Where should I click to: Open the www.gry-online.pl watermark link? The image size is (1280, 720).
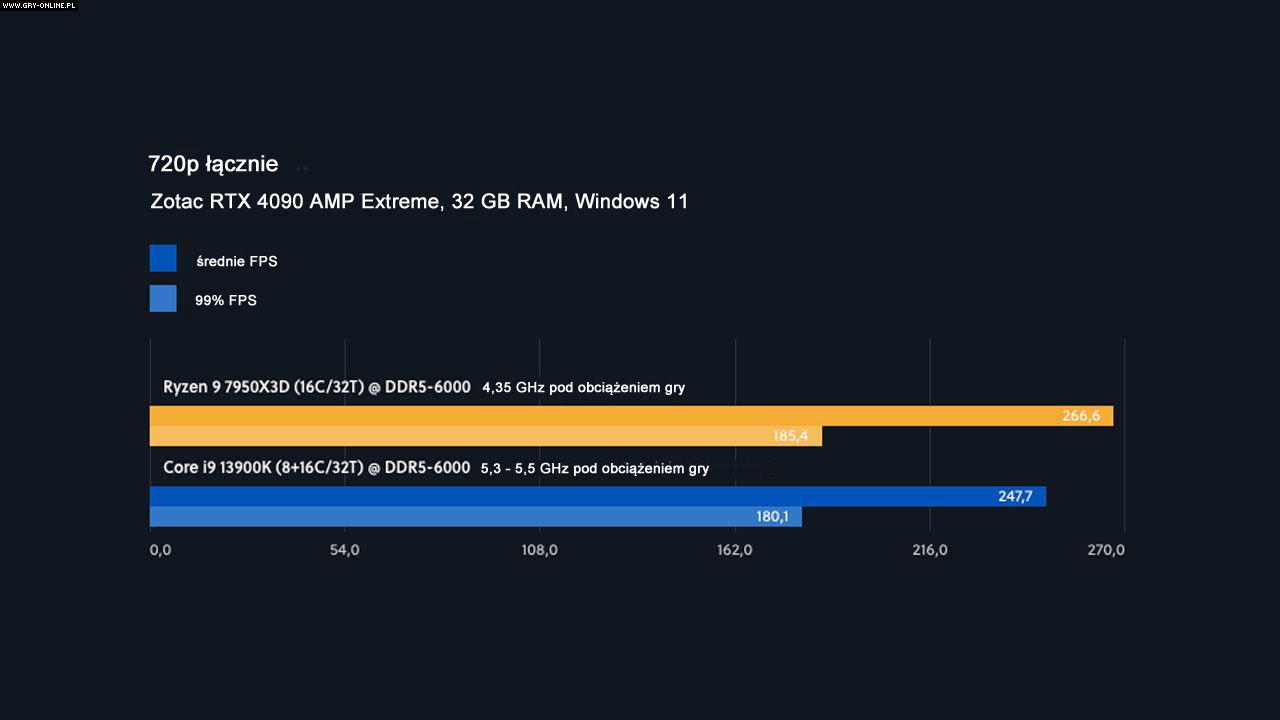[38, 5]
